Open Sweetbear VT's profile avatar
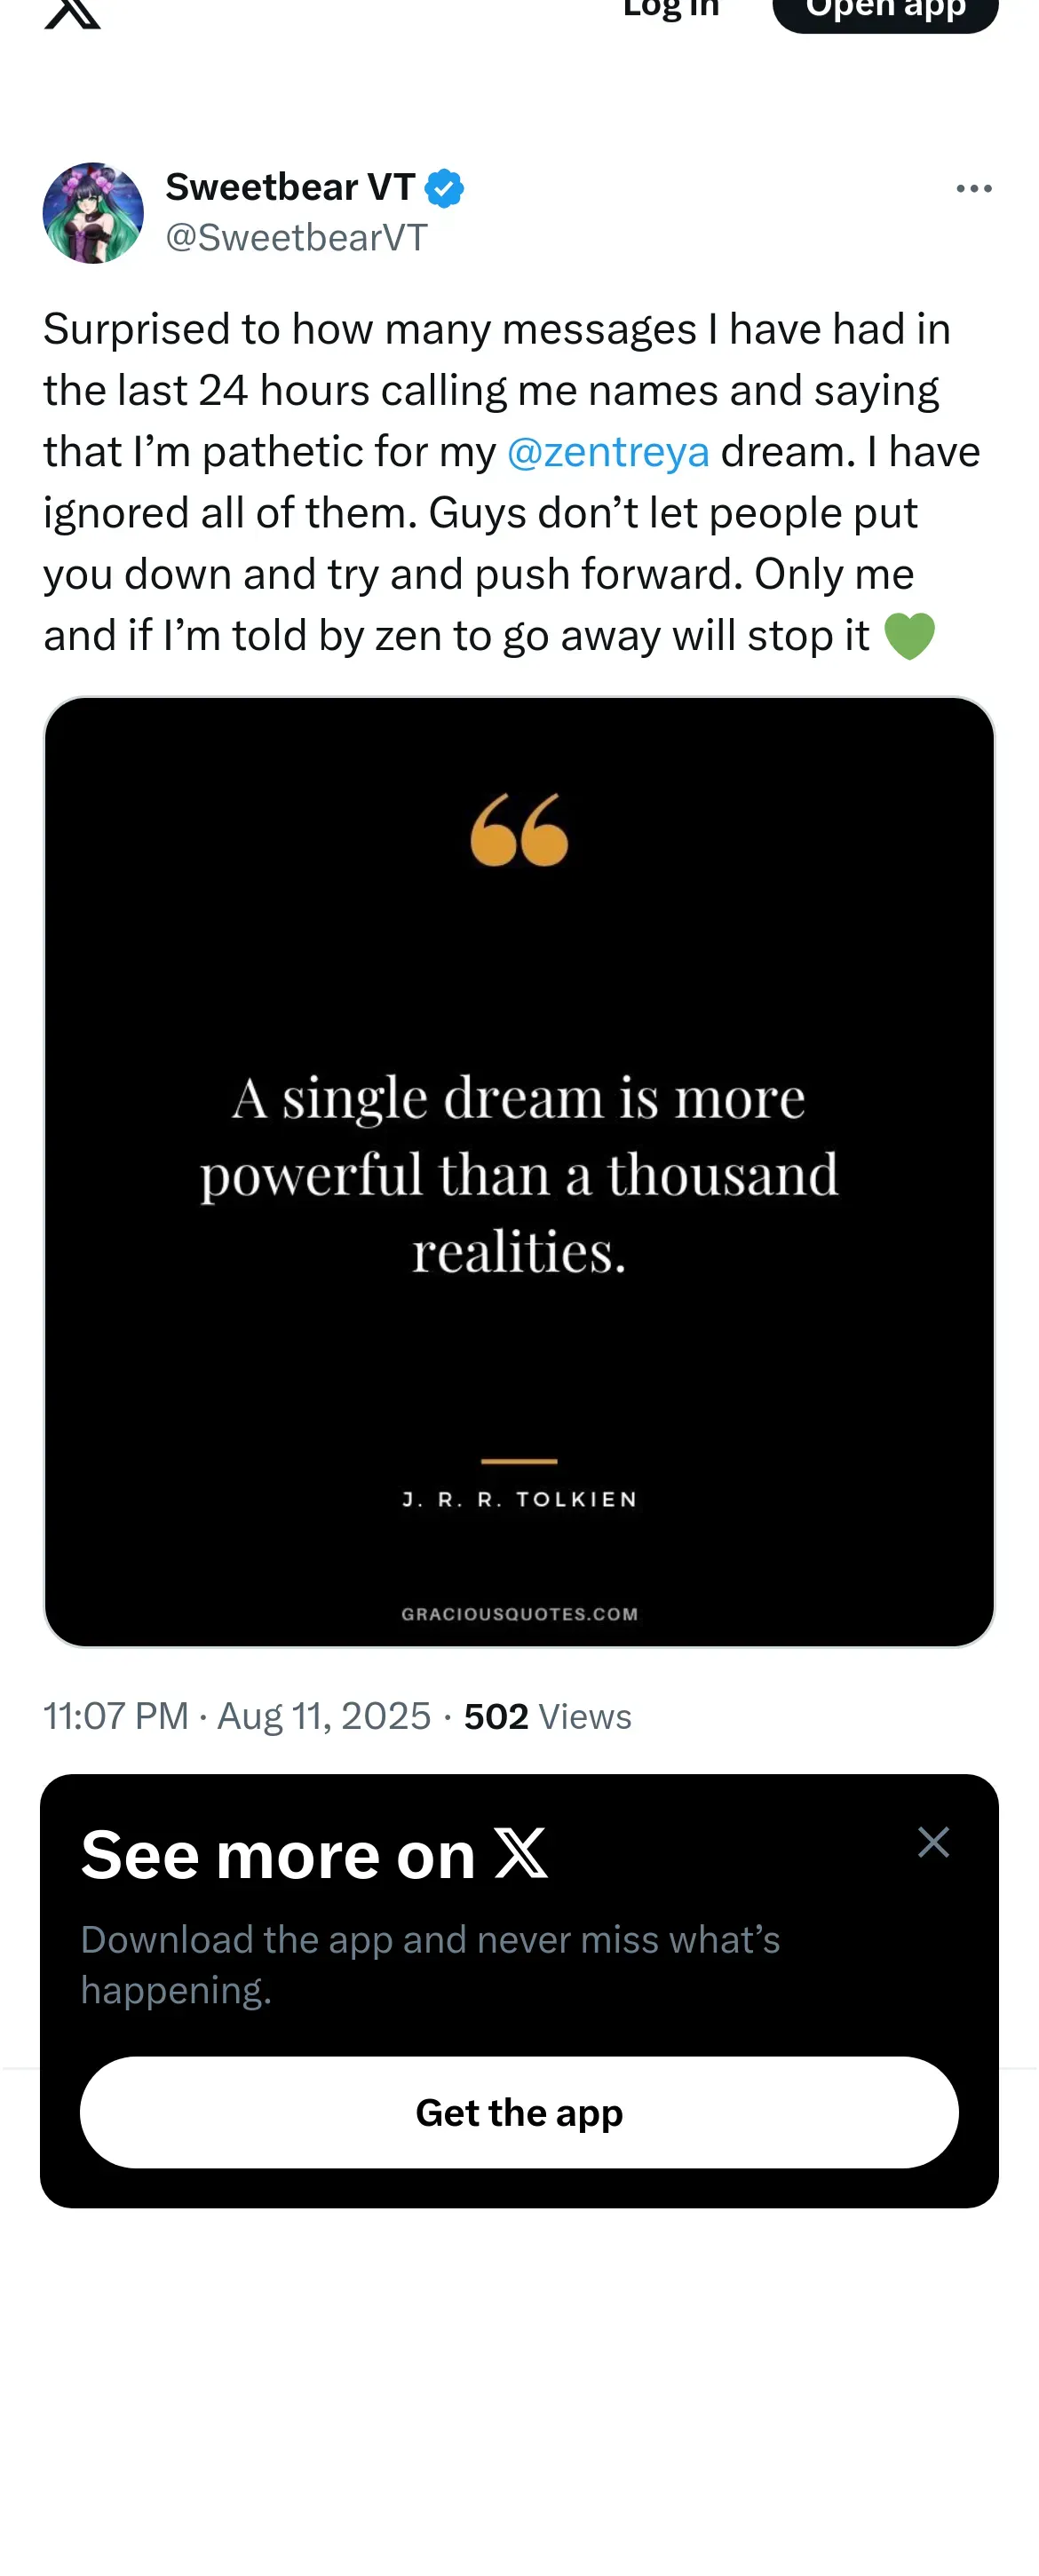The image size is (1039, 2576). click(93, 213)
